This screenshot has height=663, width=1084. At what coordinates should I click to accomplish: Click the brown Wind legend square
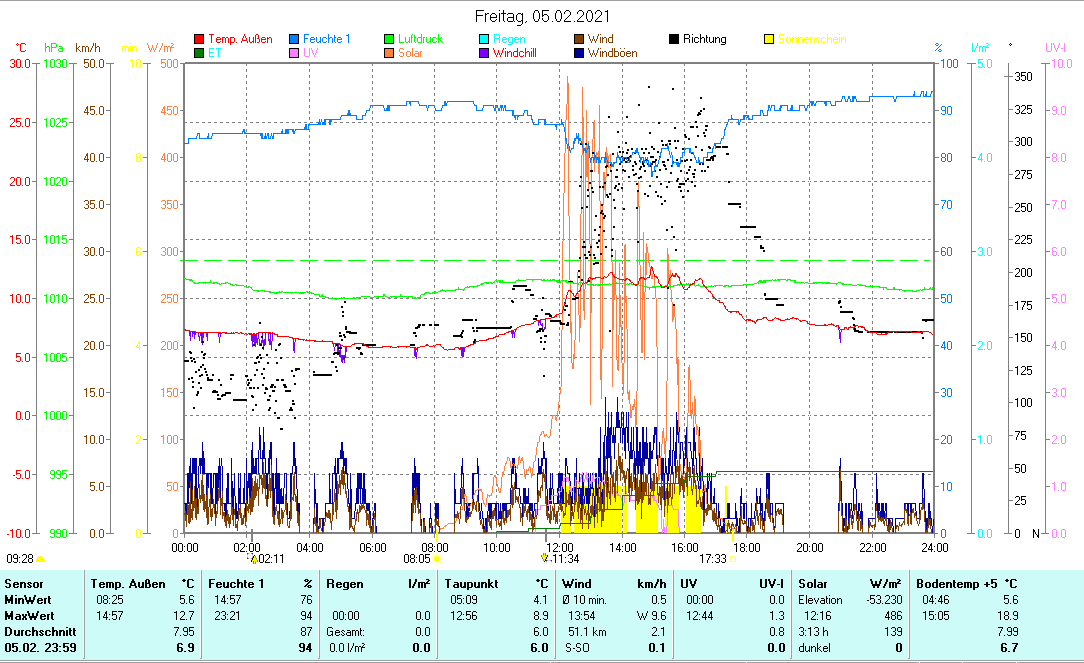(x=580, y=40)
